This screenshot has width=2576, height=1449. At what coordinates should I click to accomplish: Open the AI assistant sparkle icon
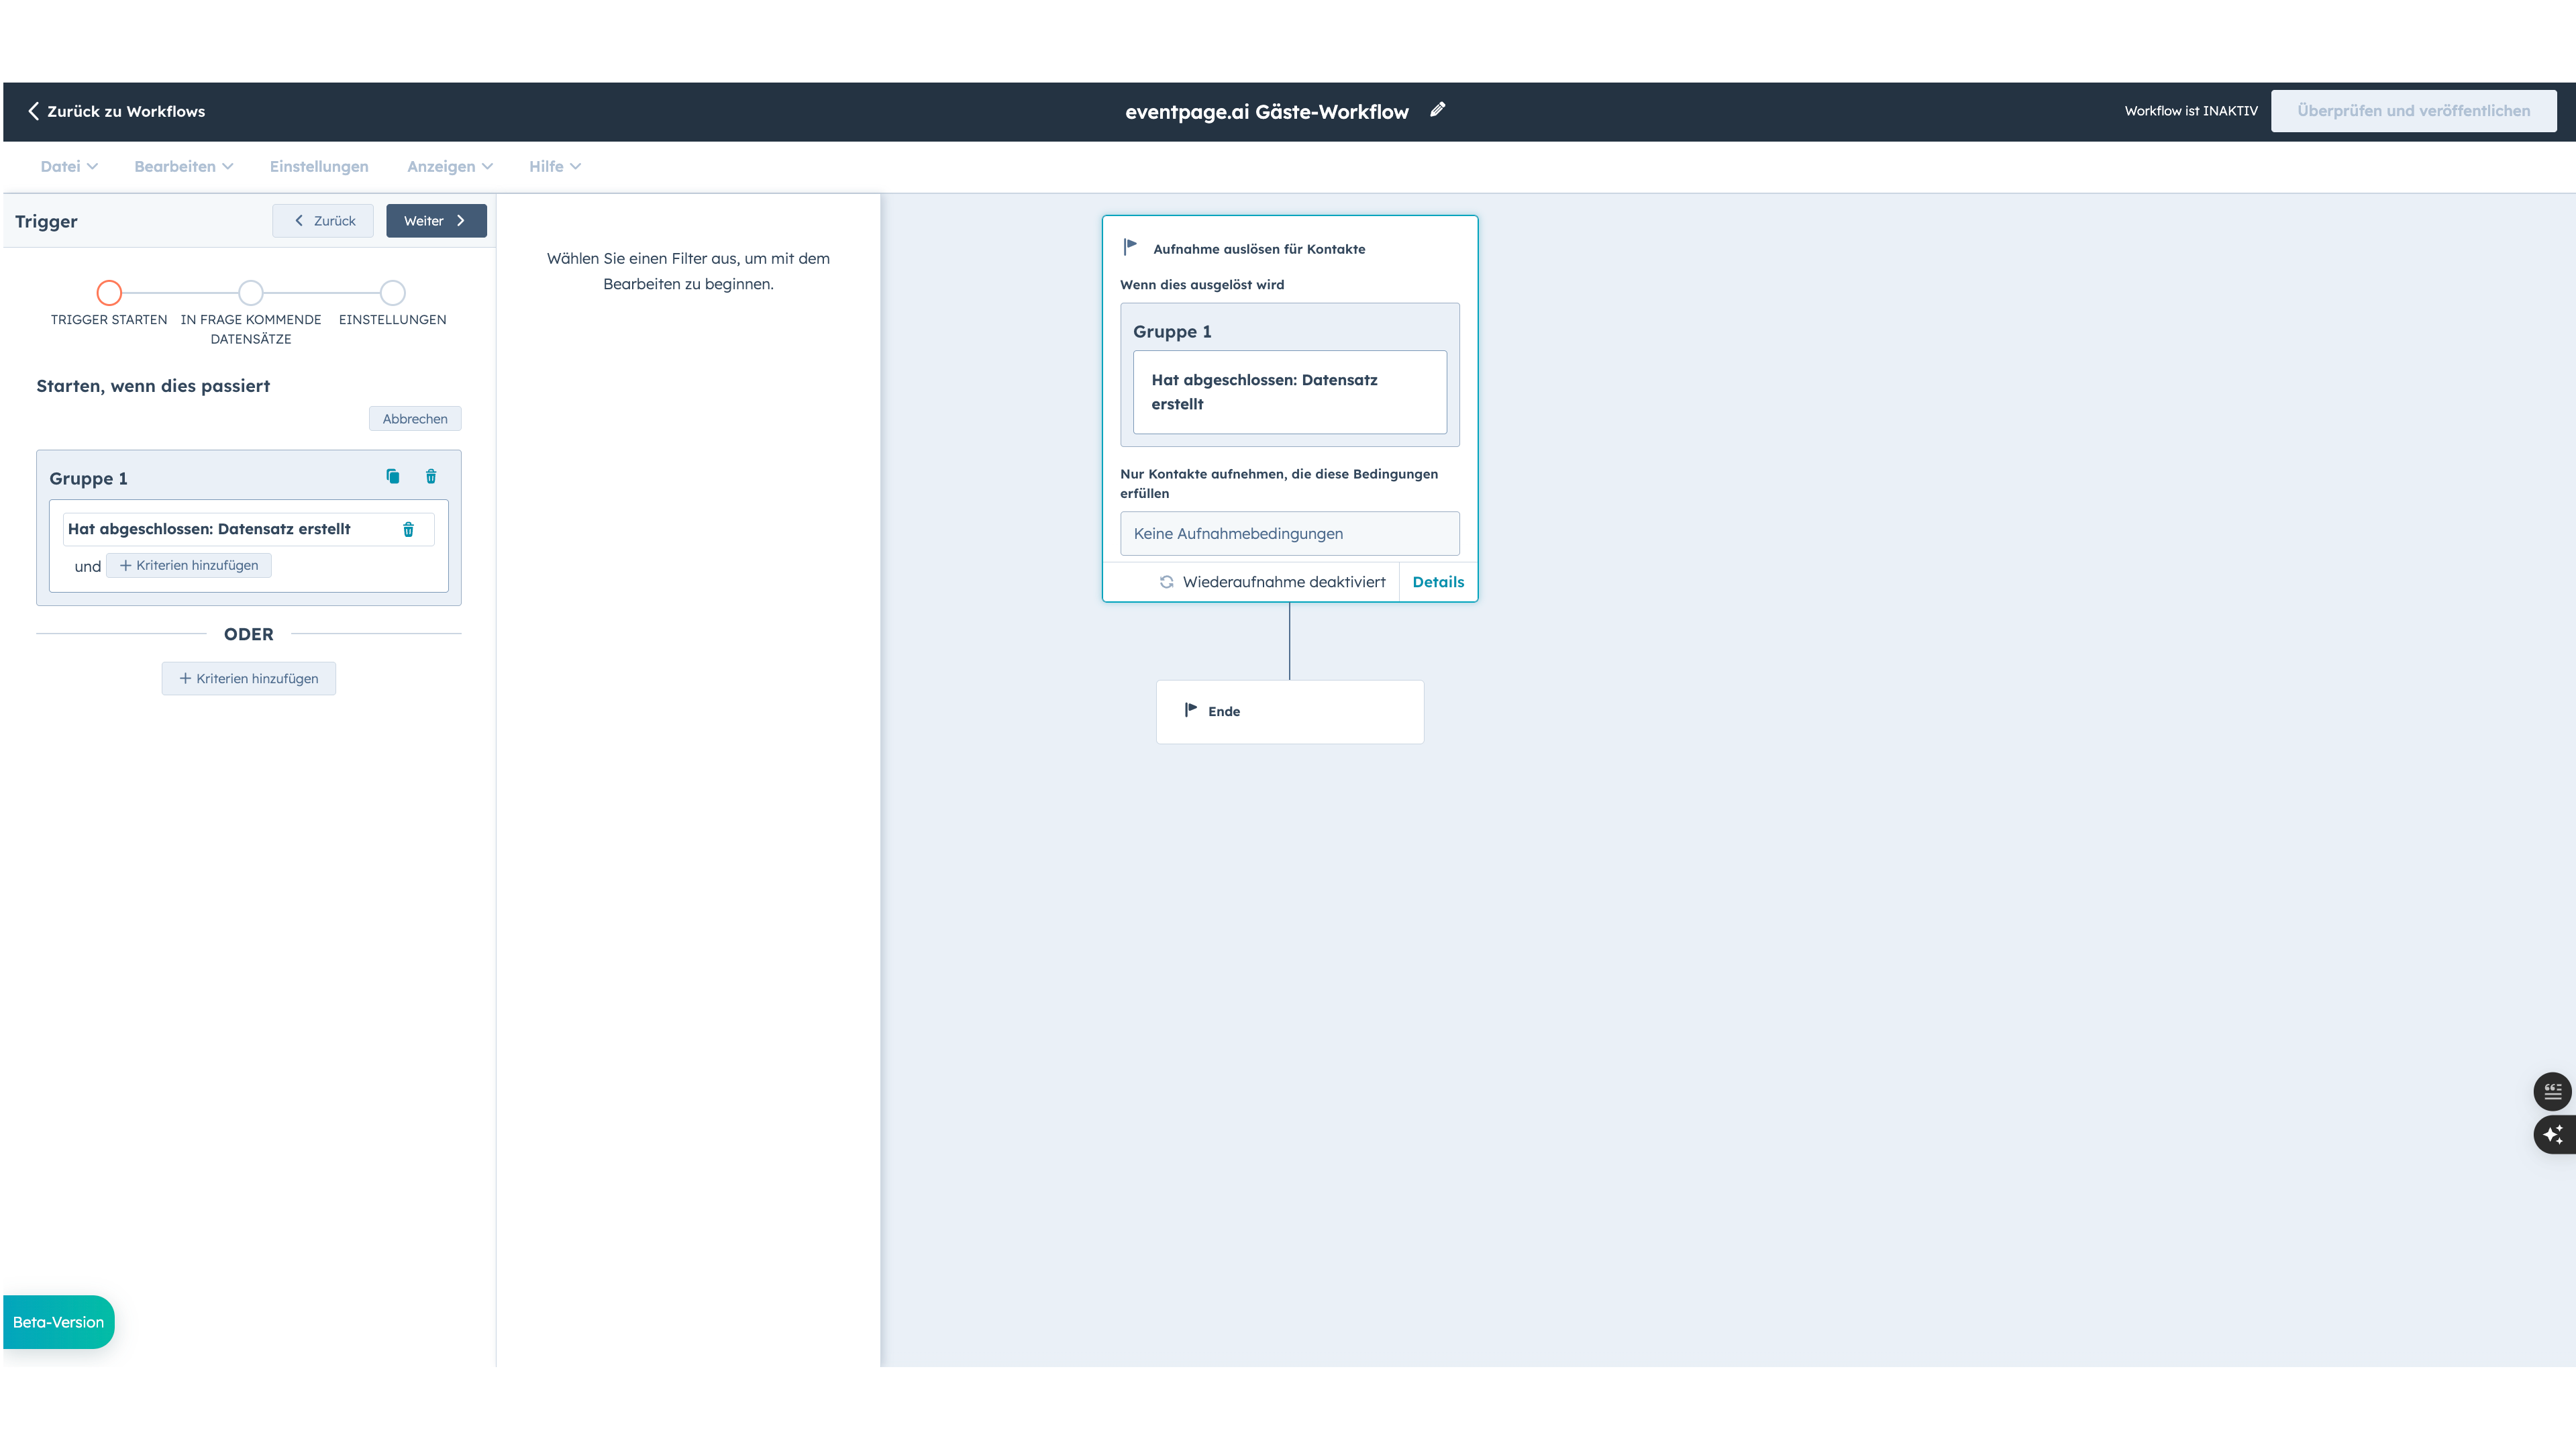pyautogui.click(x=2553, y=1135)
